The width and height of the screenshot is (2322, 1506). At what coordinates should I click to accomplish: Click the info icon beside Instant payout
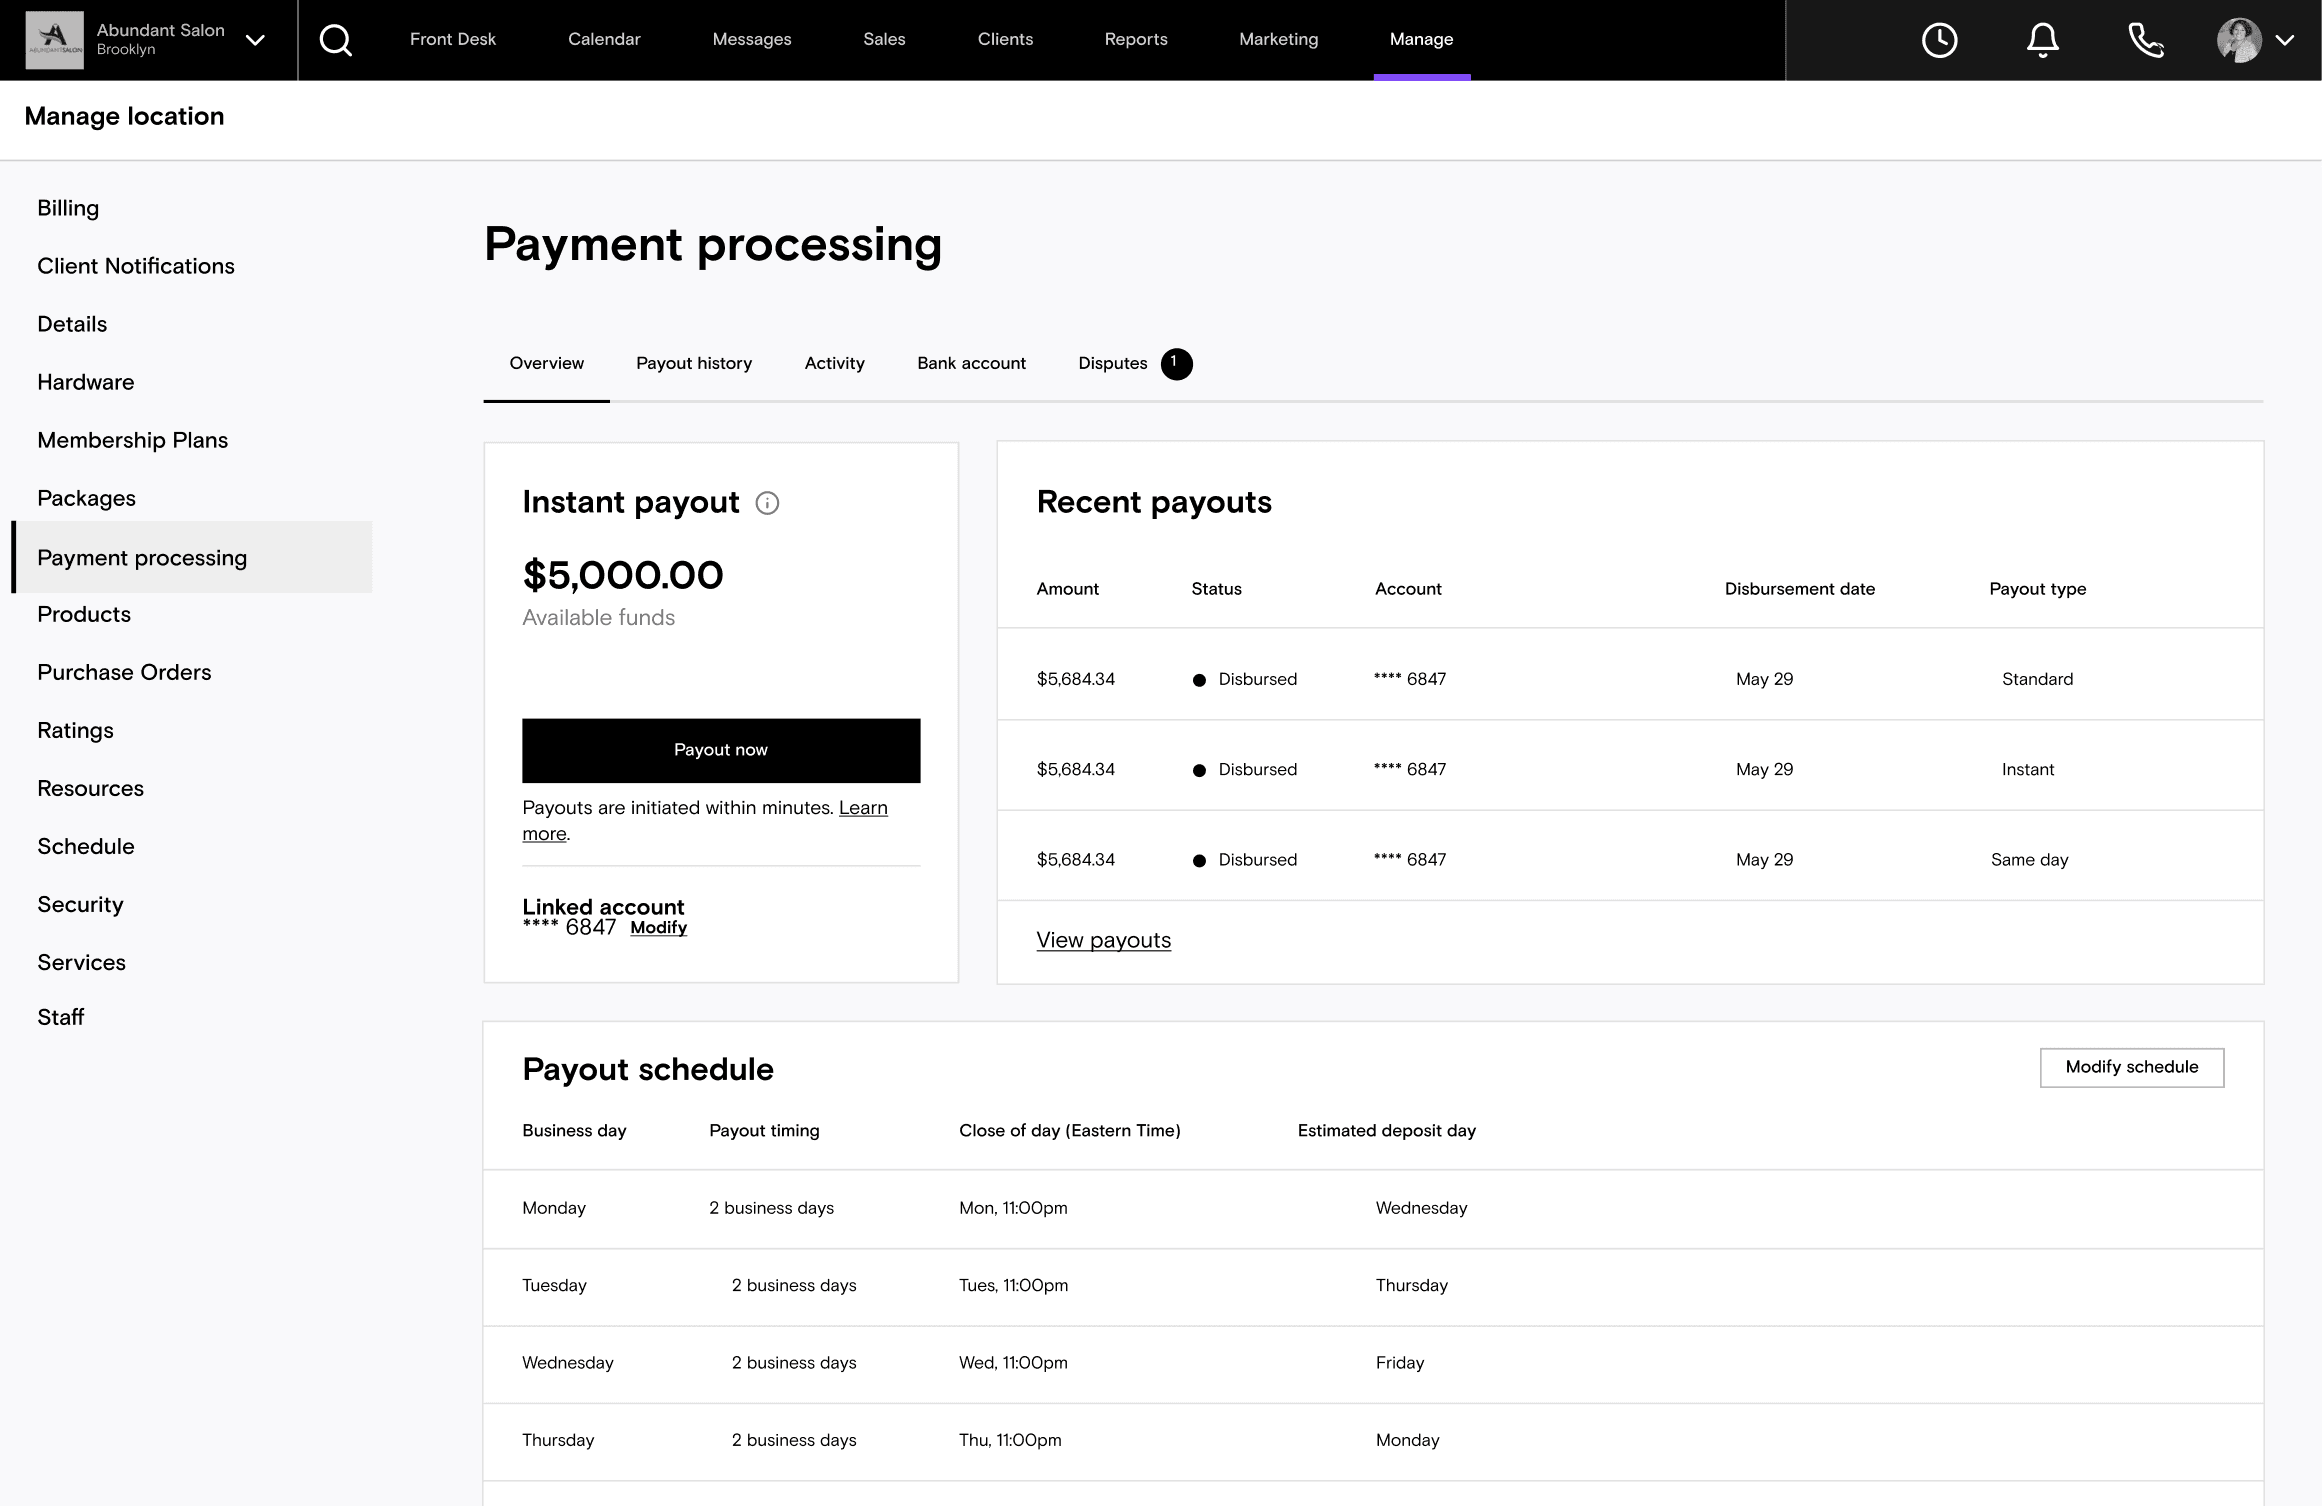tap(767, 503)
